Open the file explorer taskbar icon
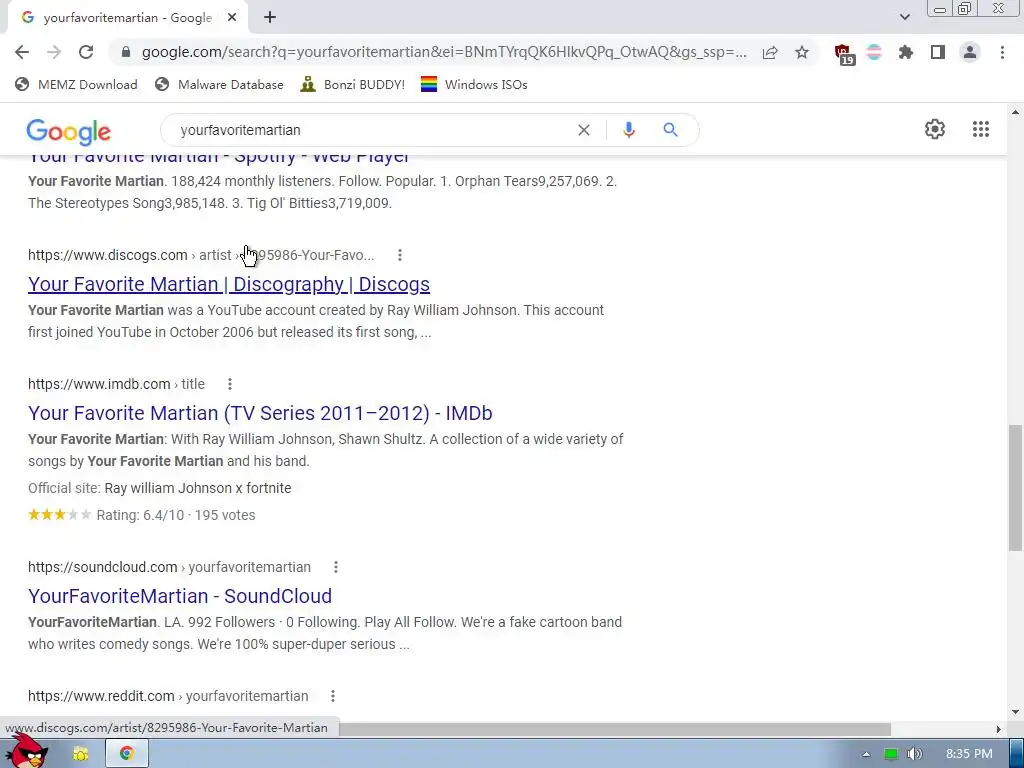1024x768 pixels. click(x=80, y=754)
